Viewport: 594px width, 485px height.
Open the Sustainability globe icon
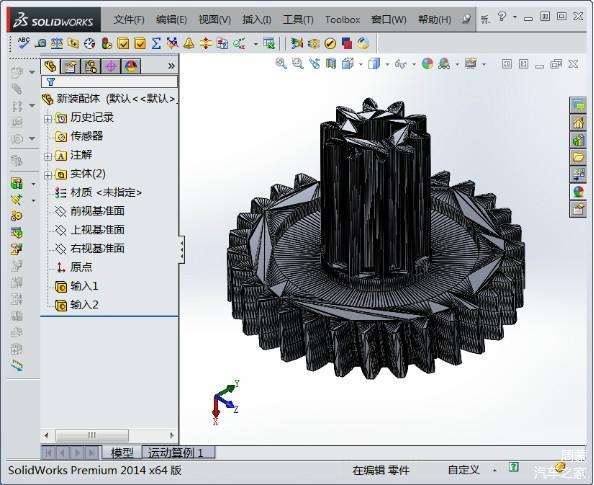[x=363, y=44]
